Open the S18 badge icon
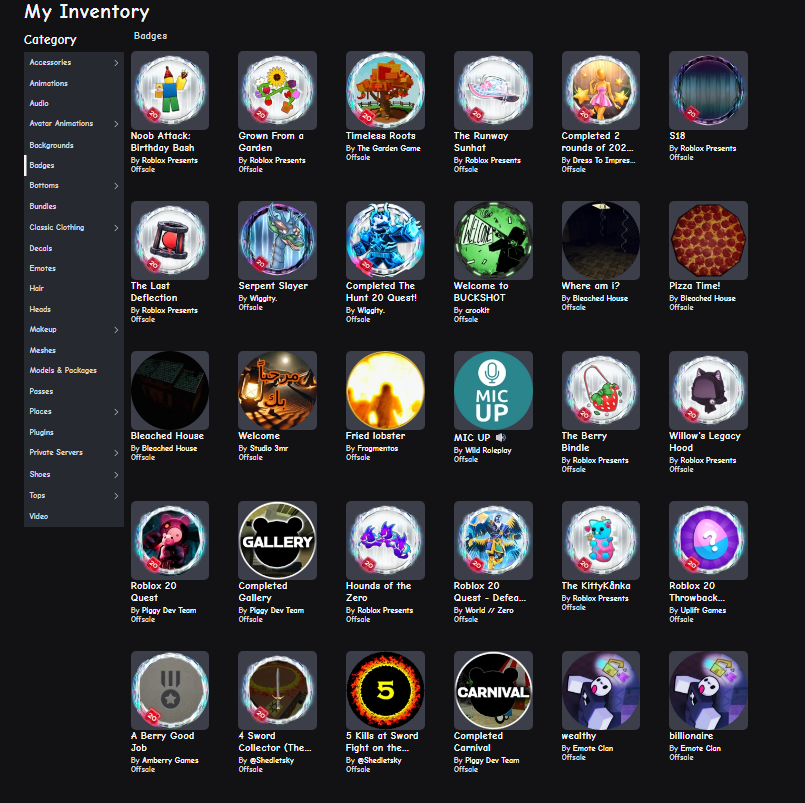 [x=708, y=90]
